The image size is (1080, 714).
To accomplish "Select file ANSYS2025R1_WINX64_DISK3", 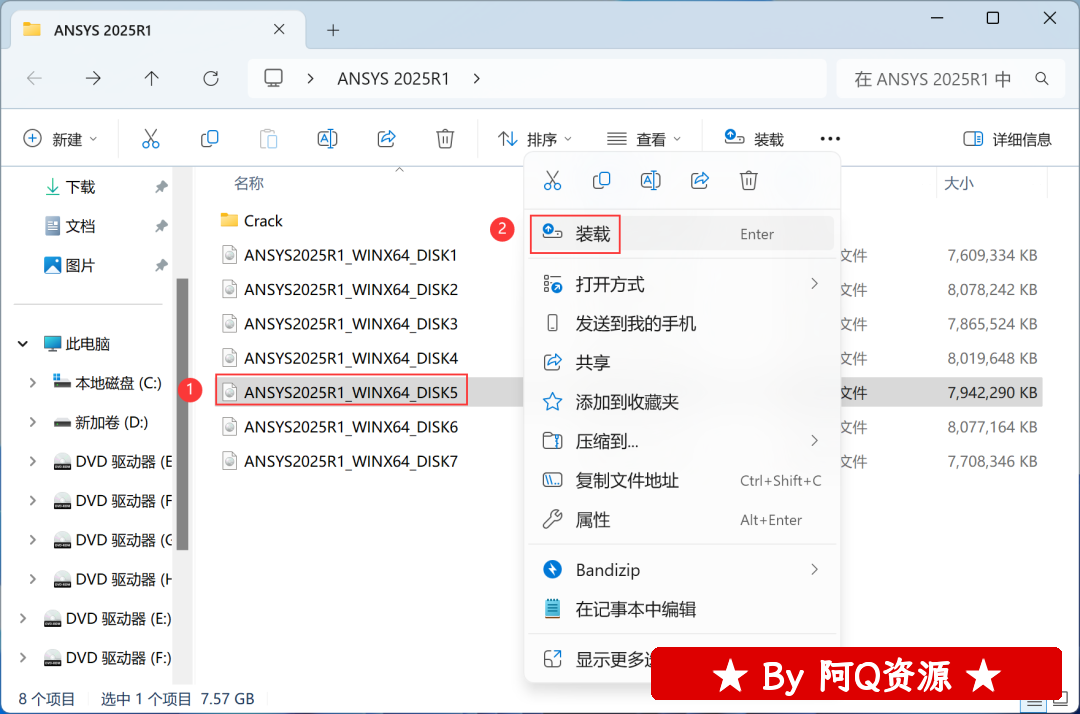I will pos(340,324).
